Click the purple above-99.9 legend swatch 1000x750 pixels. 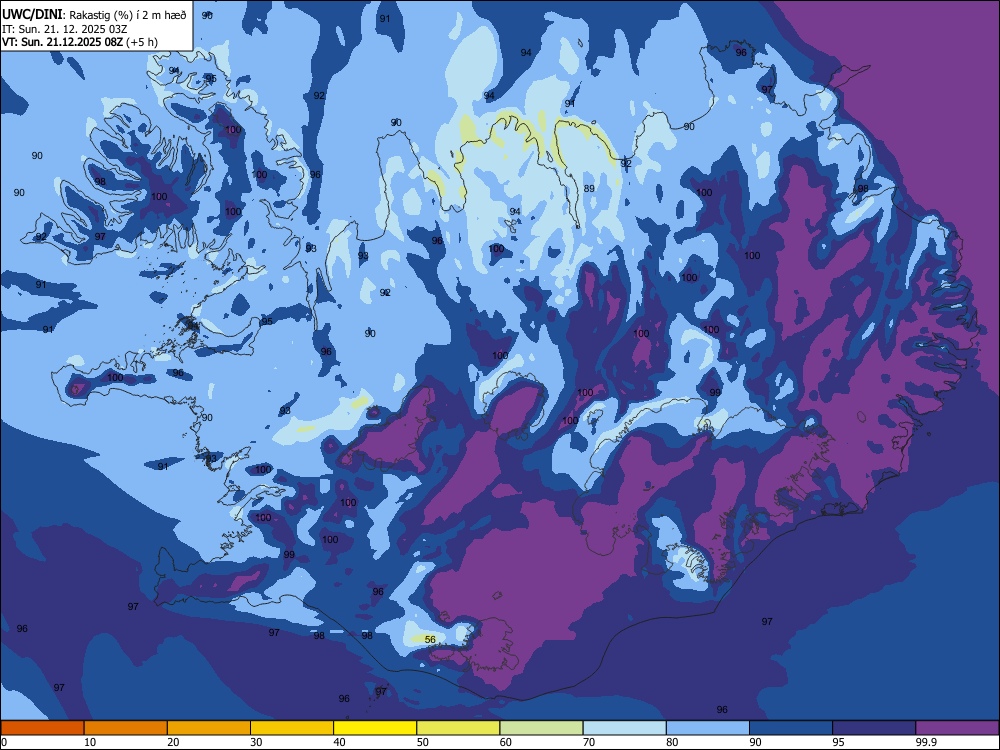(x=957, y=728)
